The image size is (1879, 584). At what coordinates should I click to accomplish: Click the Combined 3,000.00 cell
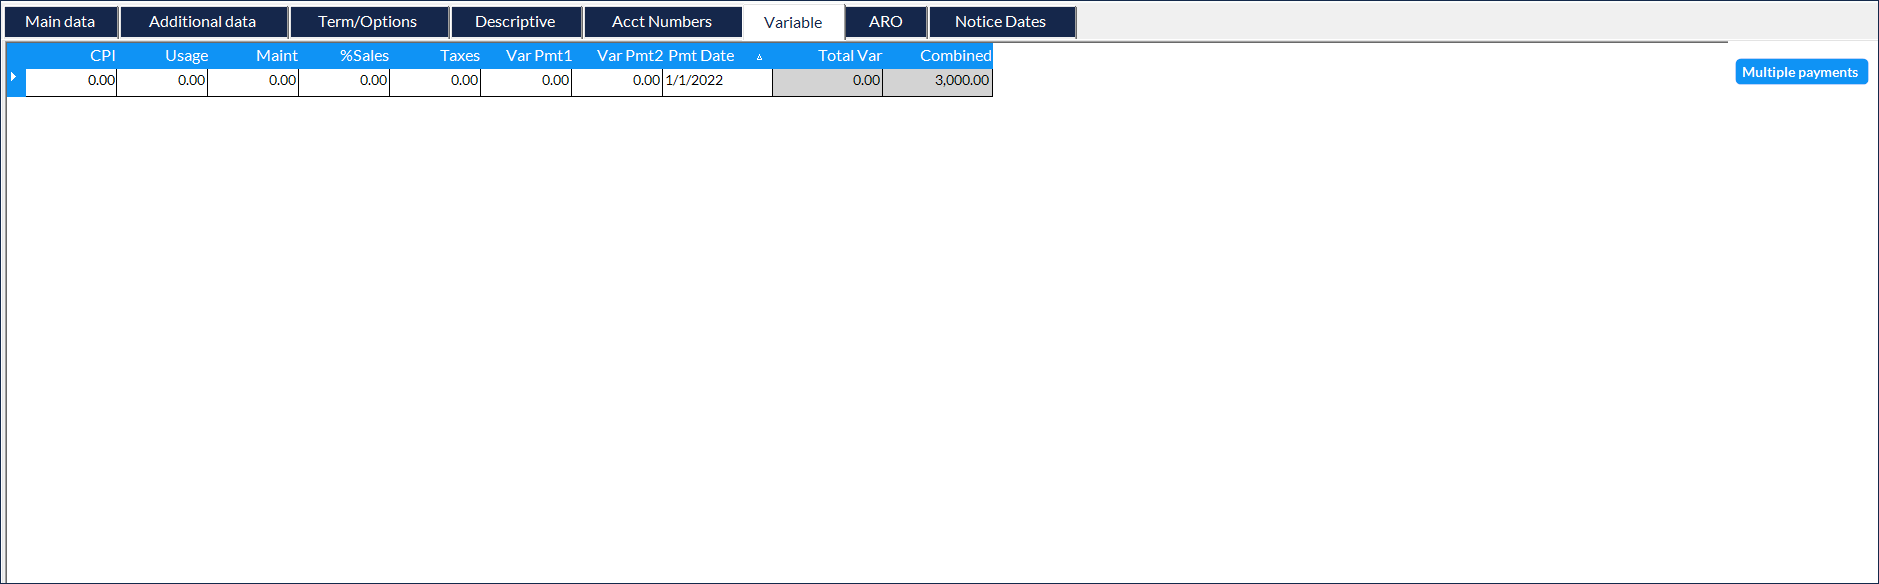pyautogui.click(x=938, y=81)
